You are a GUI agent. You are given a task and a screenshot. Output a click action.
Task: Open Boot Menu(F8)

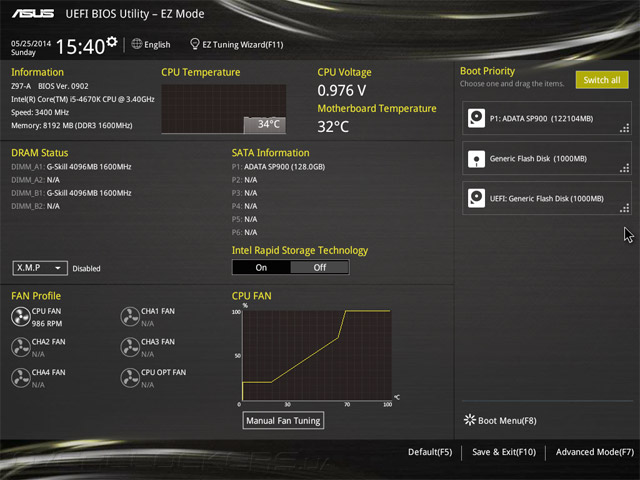tap(507, 421)
